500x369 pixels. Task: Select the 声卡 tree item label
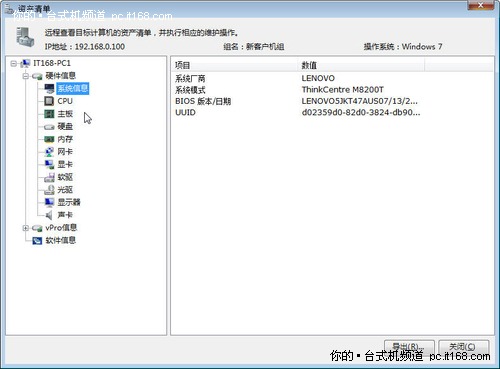[65, 215]
